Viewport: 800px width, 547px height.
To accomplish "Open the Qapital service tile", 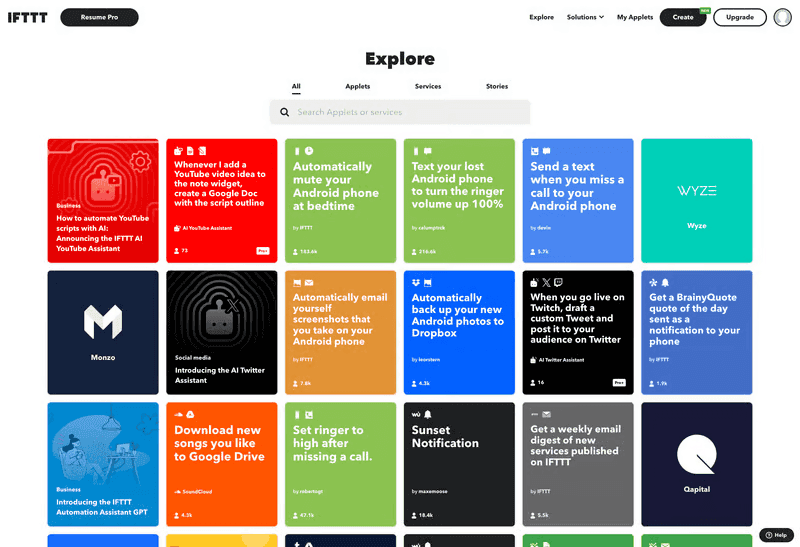I will coord(696,464).
